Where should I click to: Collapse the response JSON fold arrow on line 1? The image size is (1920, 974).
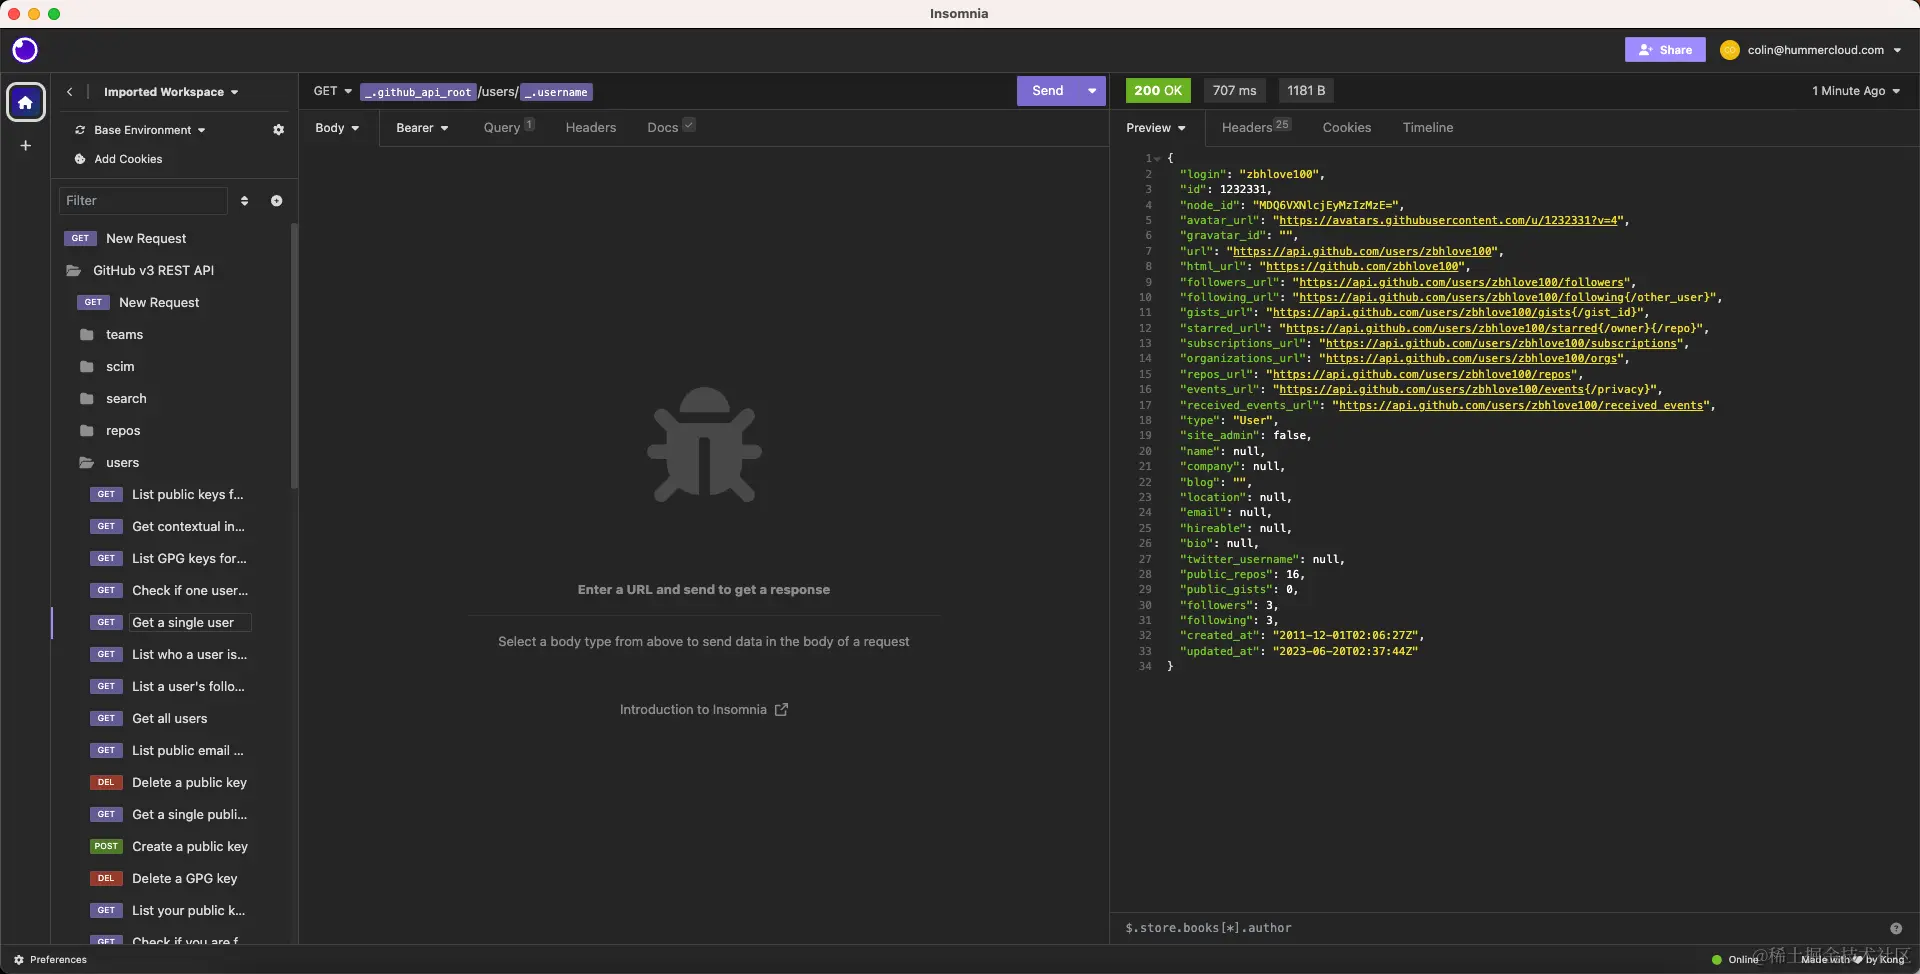click(1157, 159)
